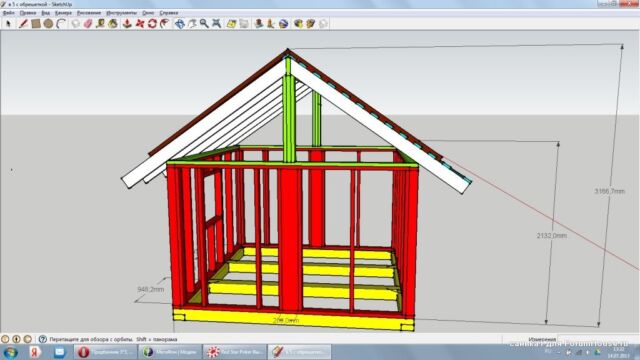The height and width of the screenshot is (360, 640).
Task: Activate the Zoom magnifier tool
Action: (x=204, y=24)
